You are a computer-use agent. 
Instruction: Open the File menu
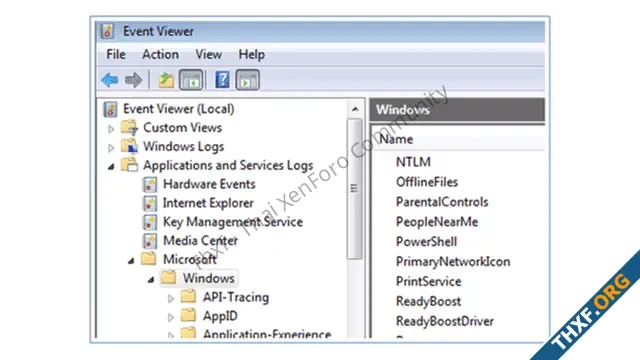[x=116, y=54]
